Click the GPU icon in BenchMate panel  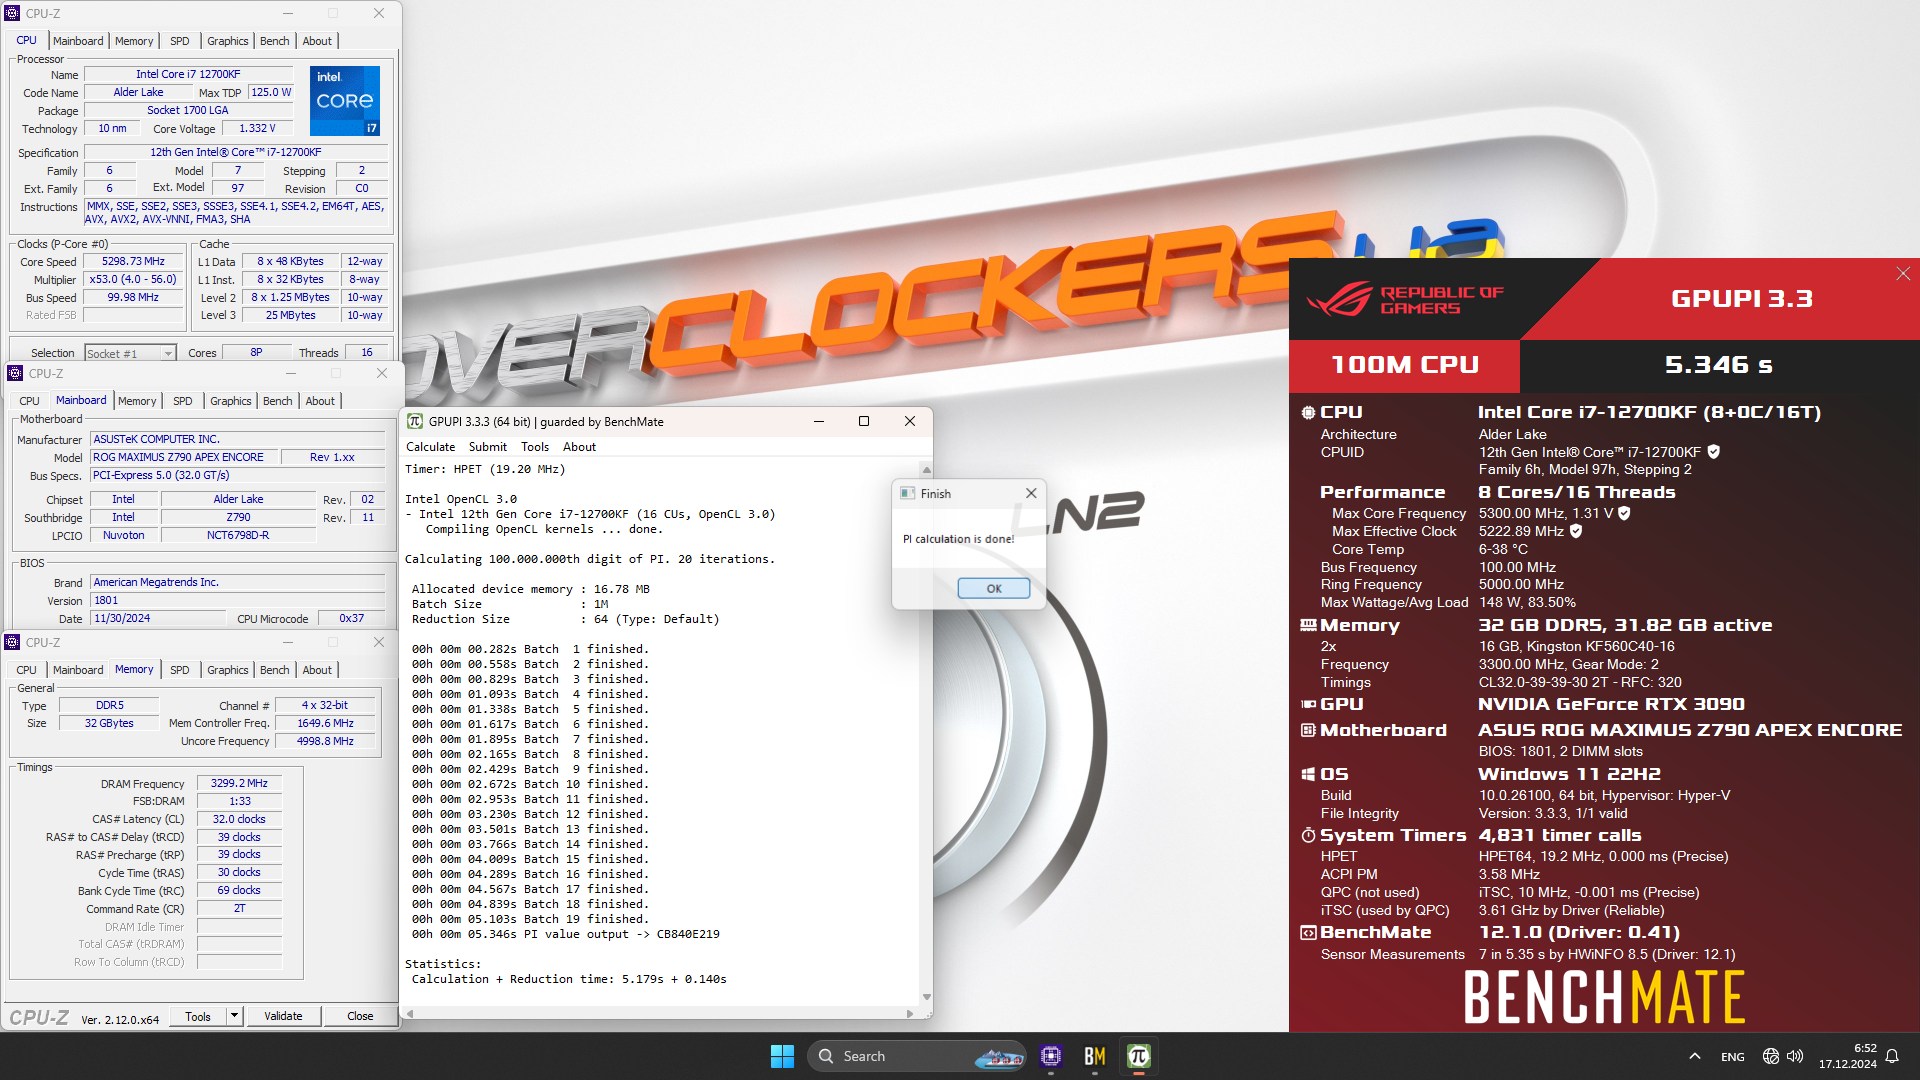1308,704
